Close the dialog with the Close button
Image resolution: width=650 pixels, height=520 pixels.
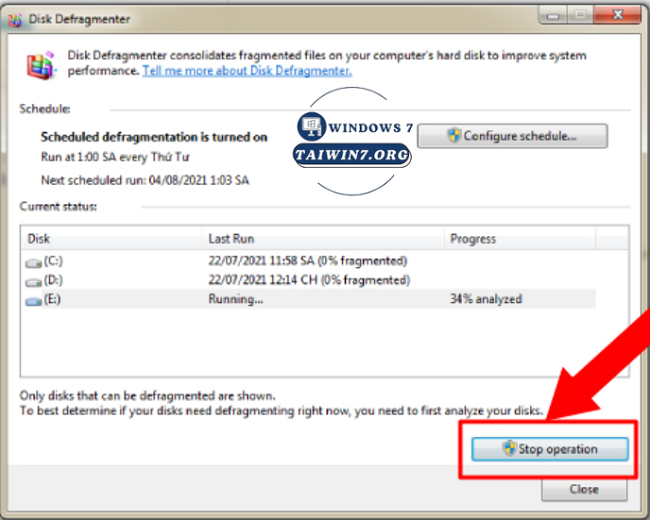(584, 490)
